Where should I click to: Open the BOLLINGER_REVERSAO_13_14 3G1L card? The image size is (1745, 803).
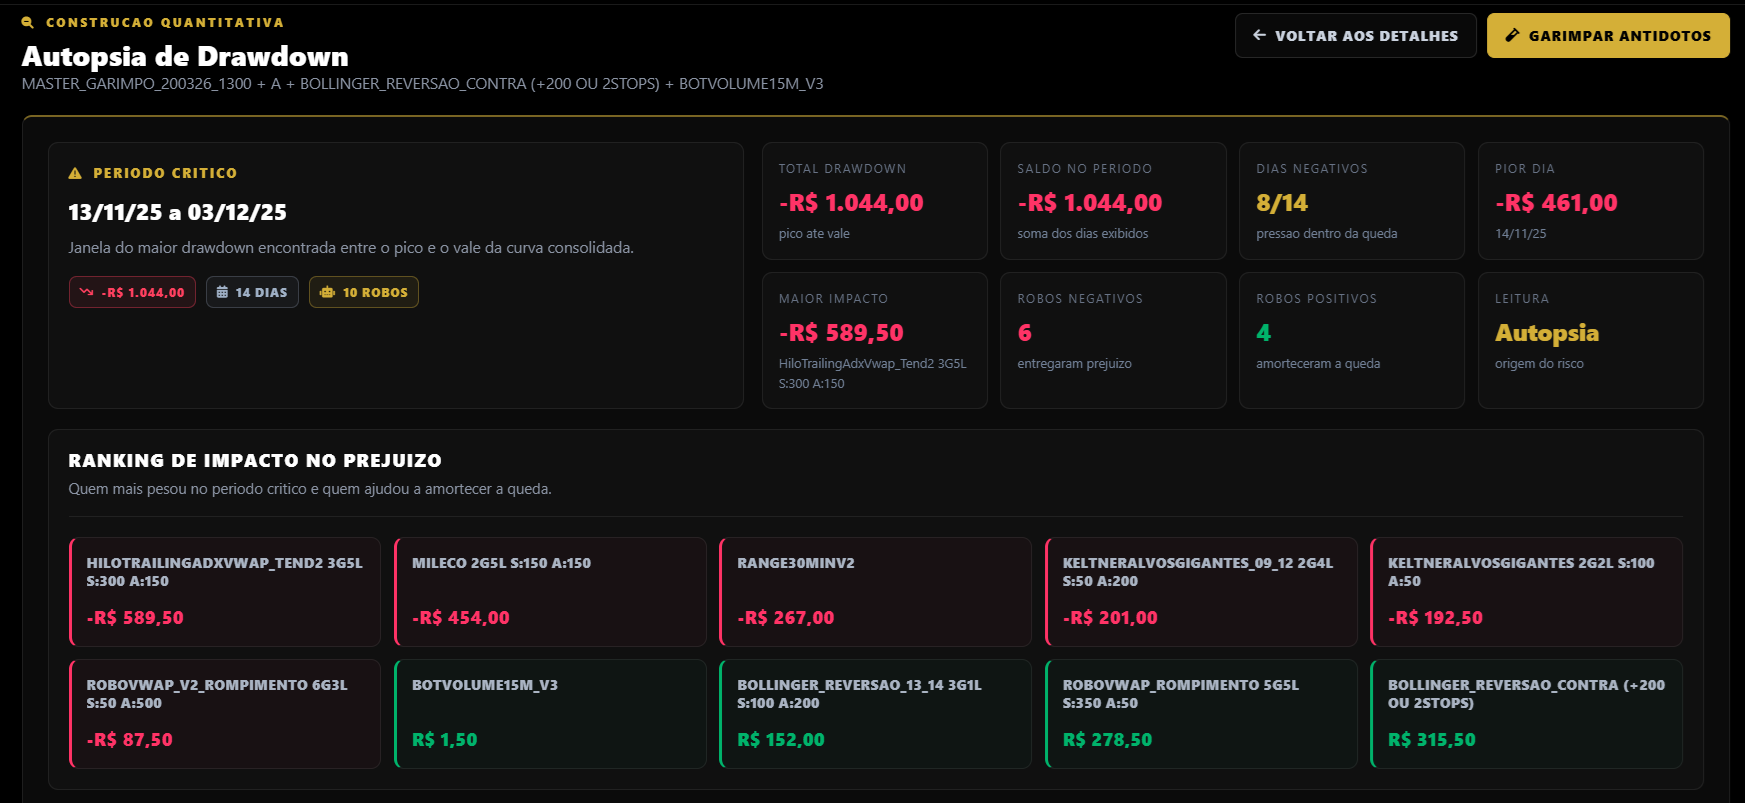tap(875, 714)
